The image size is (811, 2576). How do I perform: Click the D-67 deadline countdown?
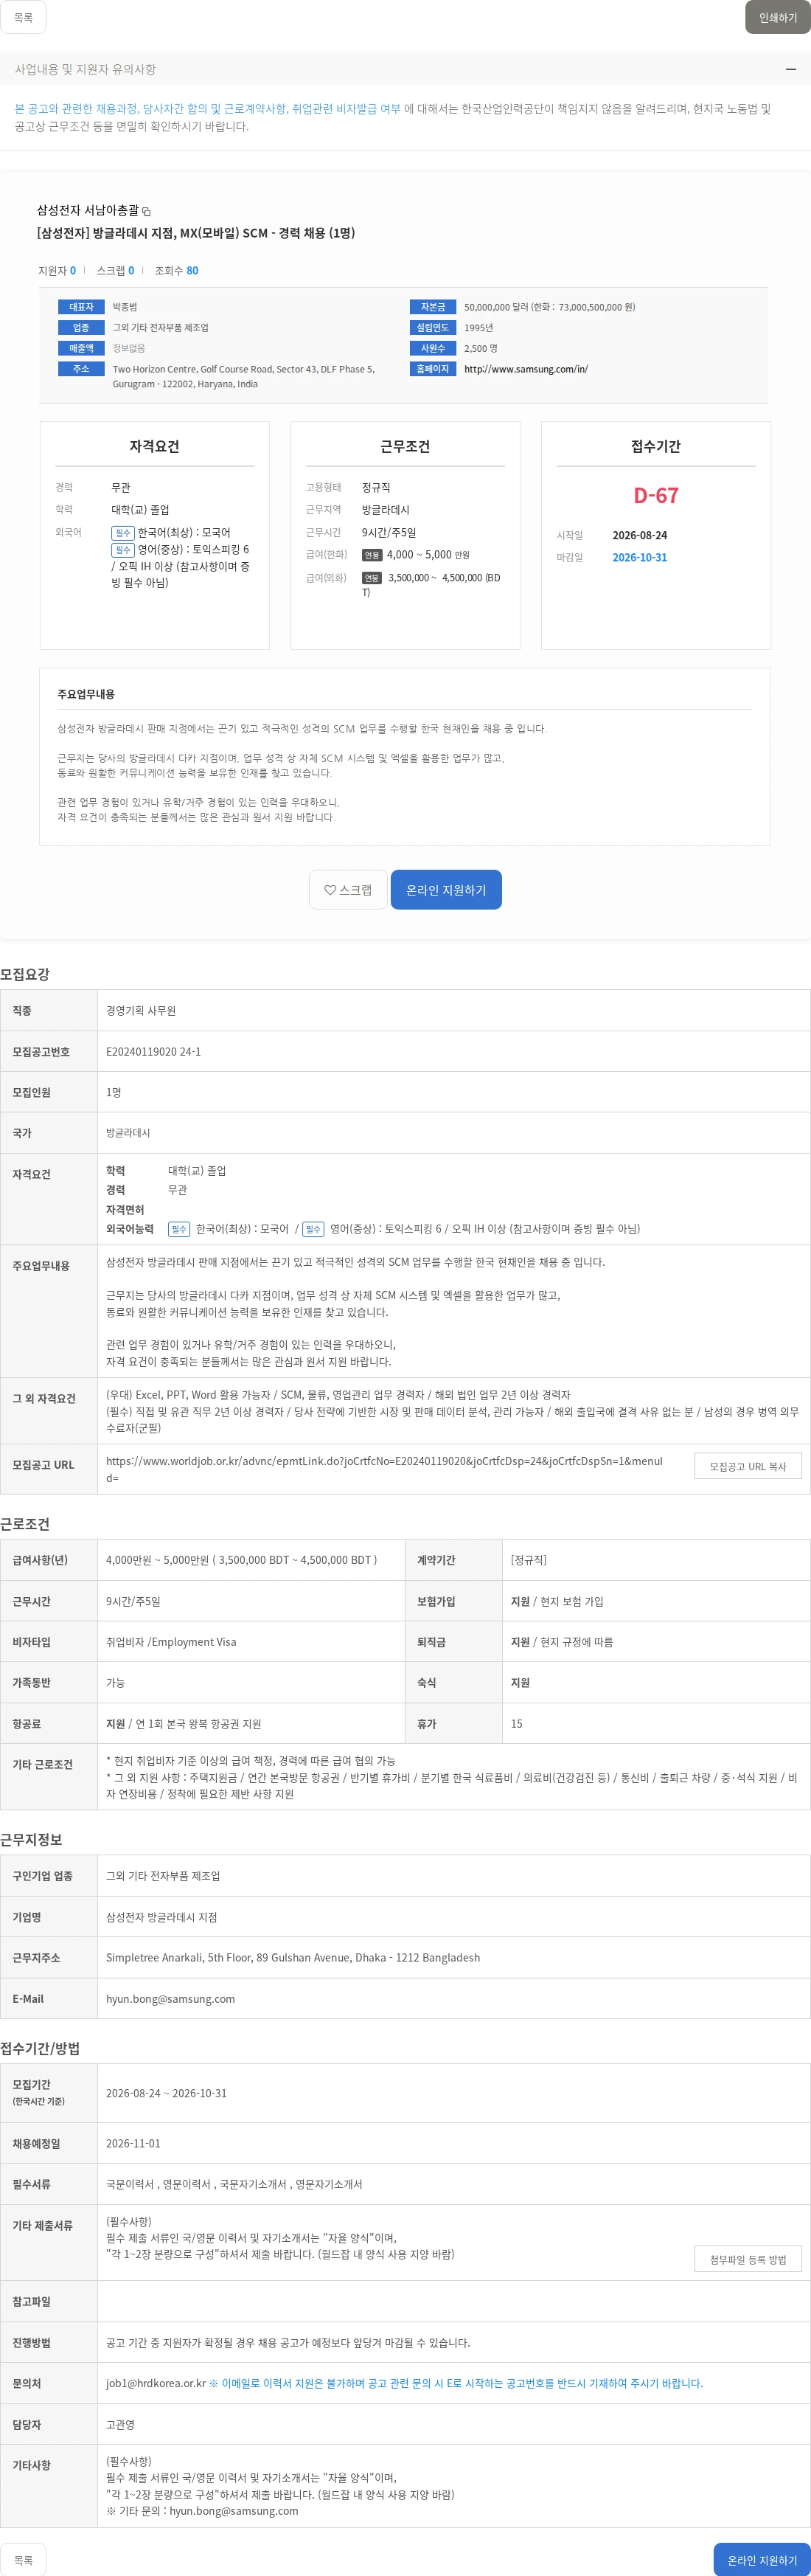(656, 495)
